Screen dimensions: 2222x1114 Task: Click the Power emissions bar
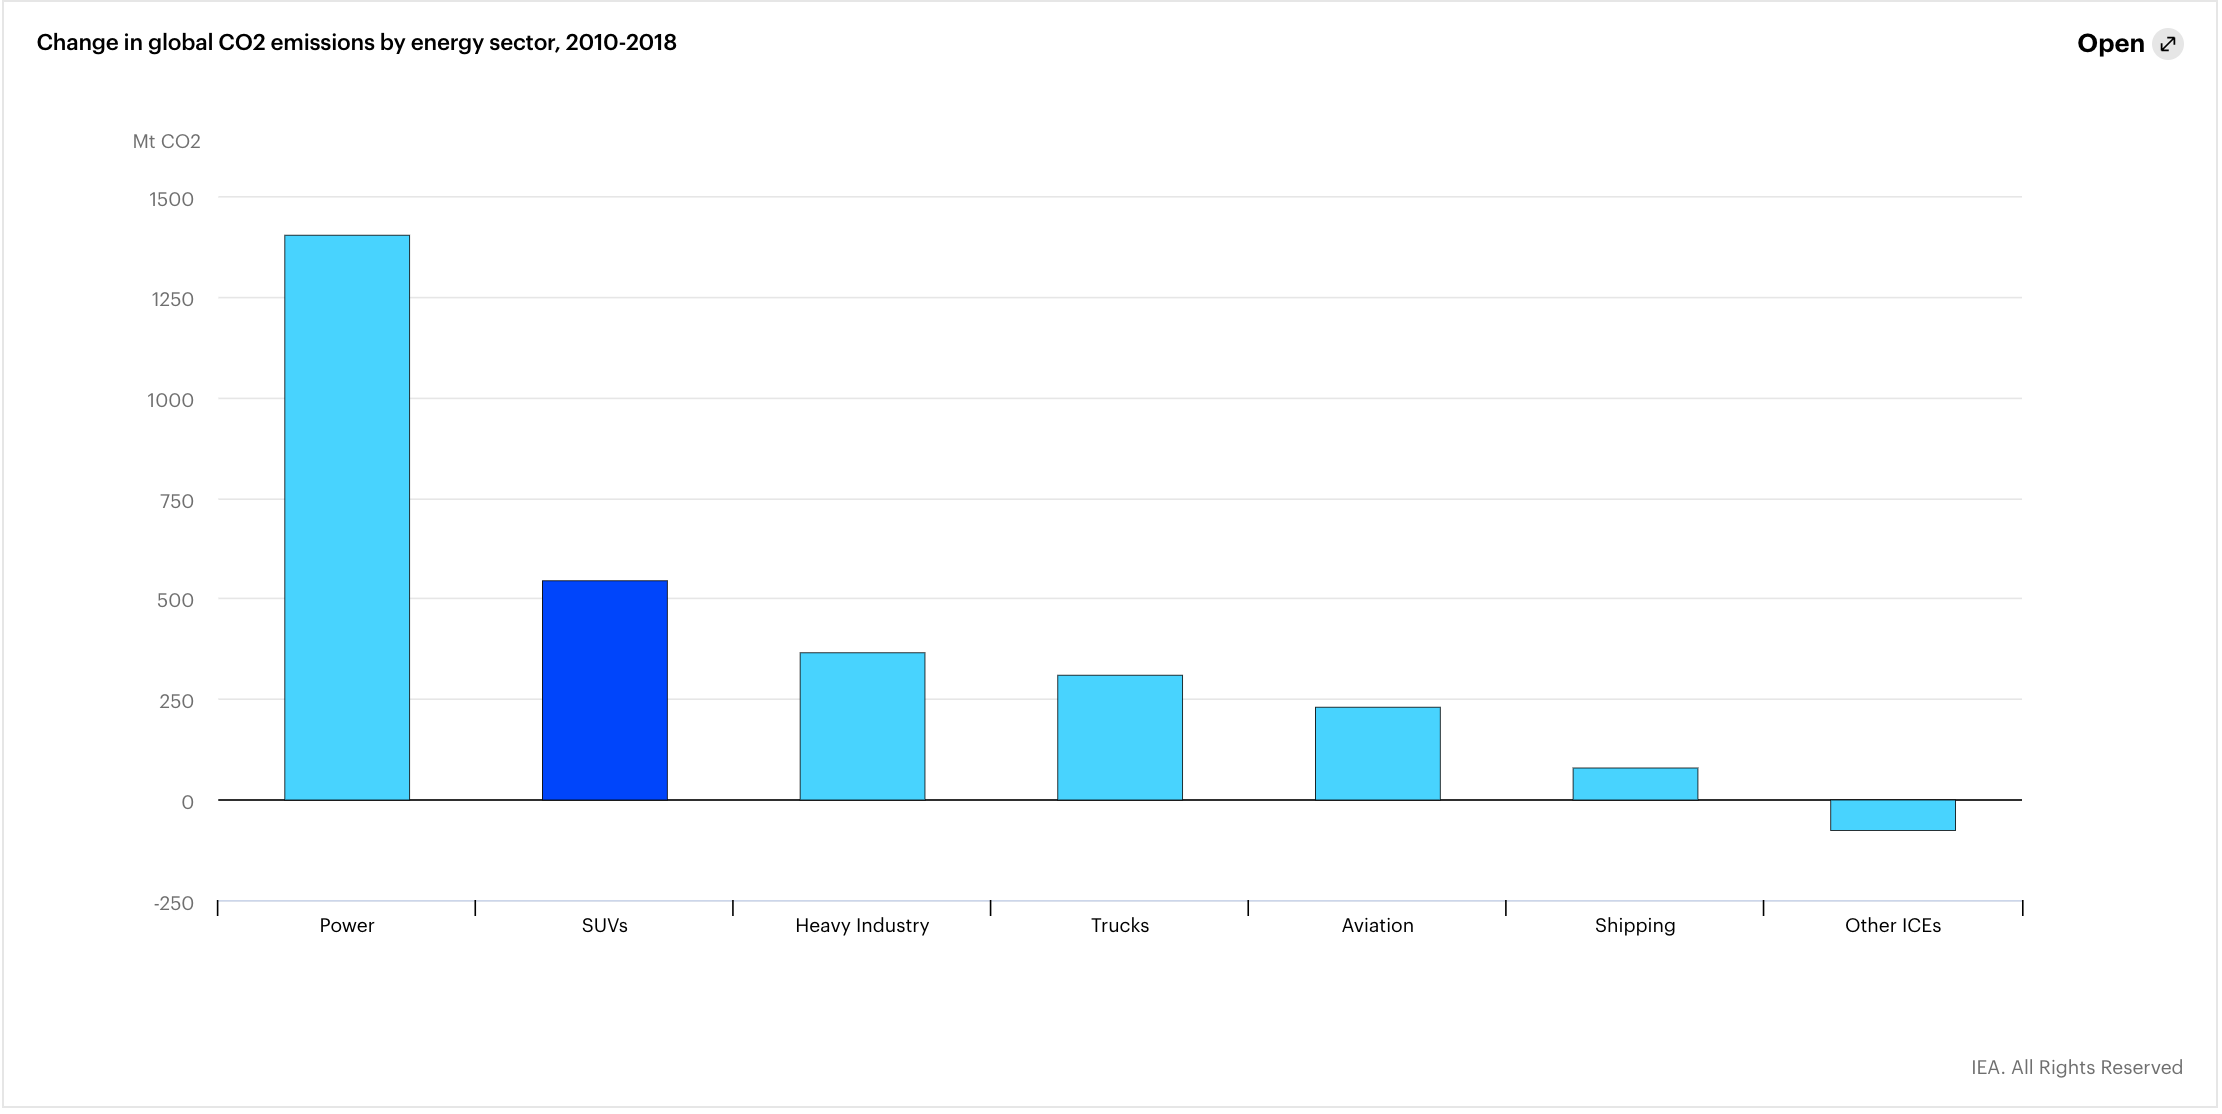[x=347, y=518]
